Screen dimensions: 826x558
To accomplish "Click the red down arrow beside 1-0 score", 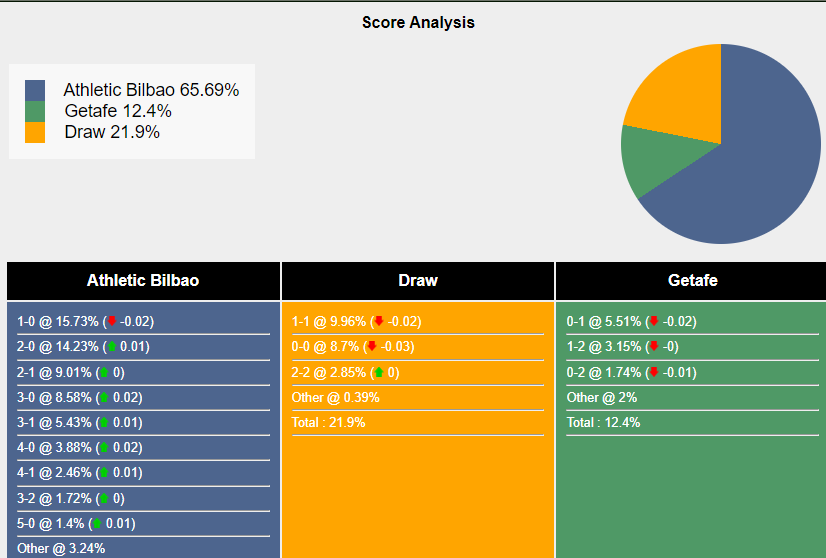I will pos(112,321).
